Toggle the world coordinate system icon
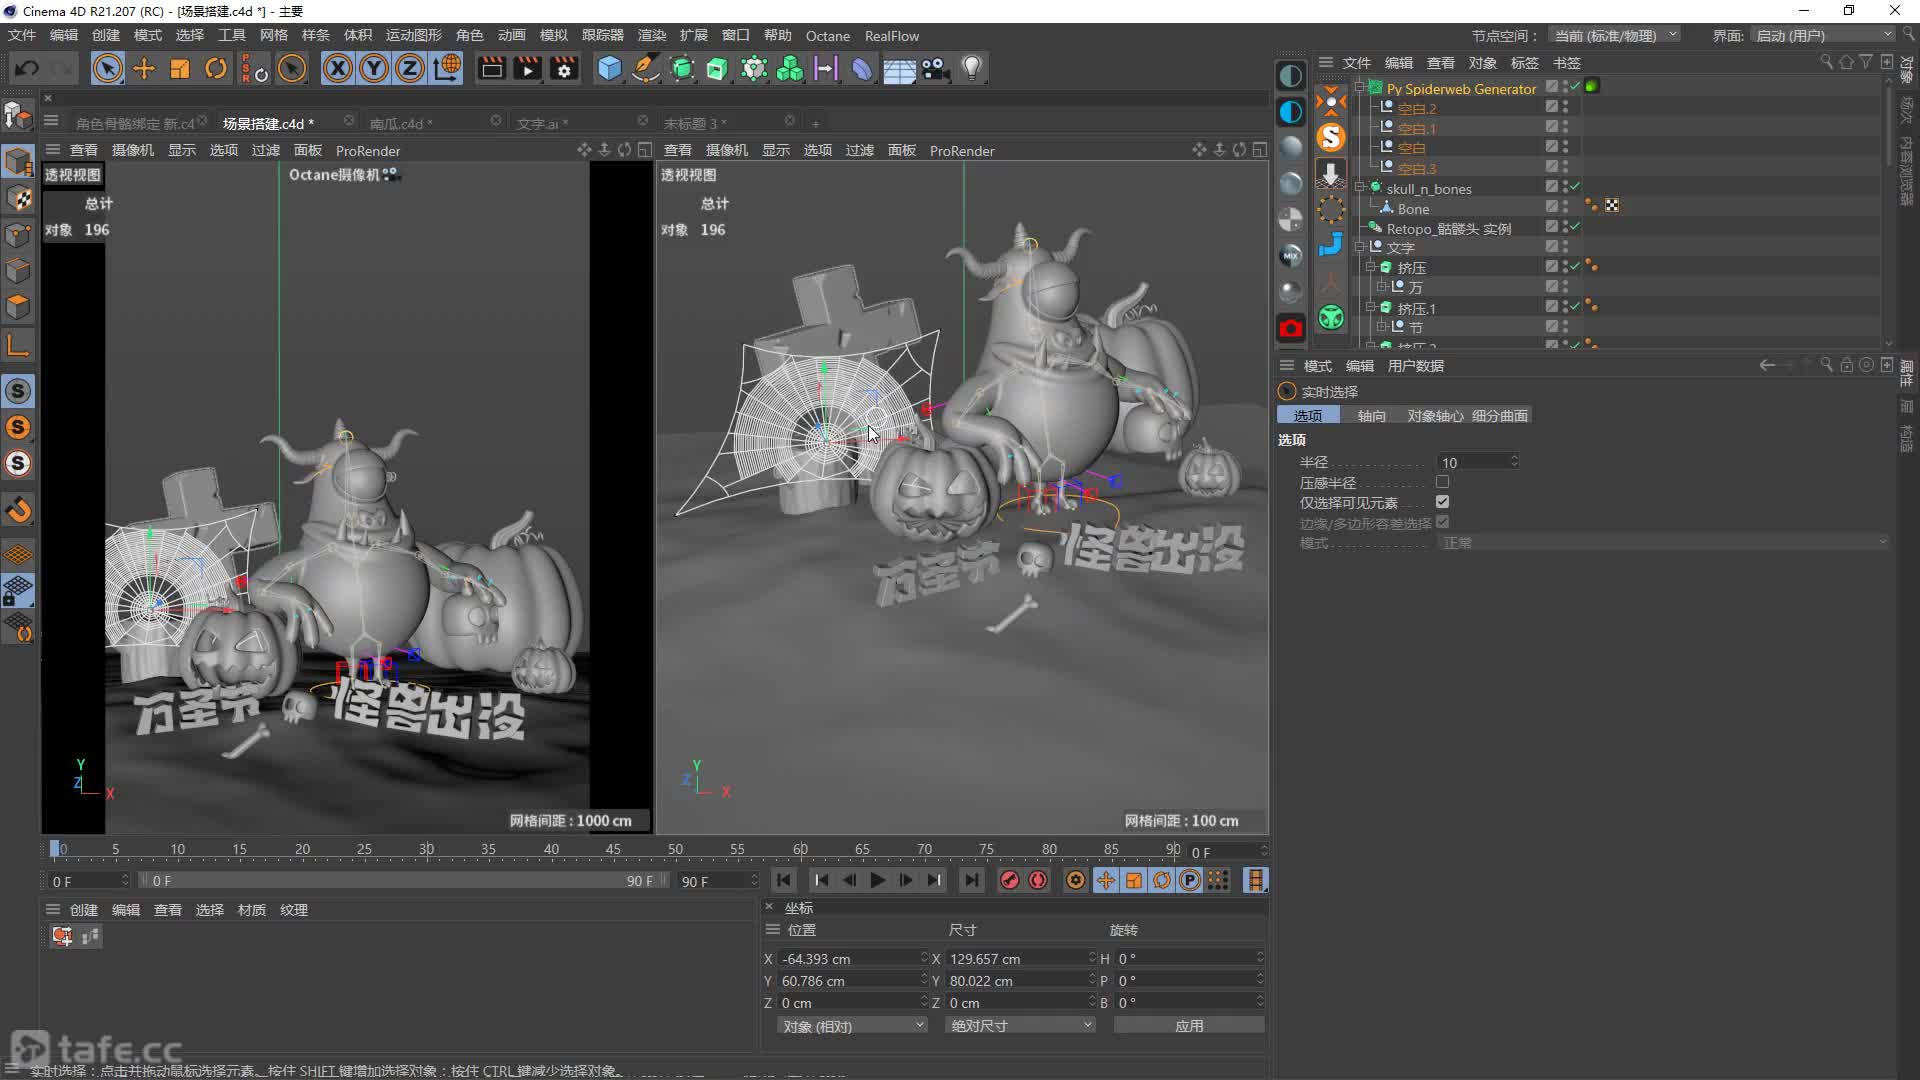Viewport: 1920px width, 1080px height. coord(447,68)
